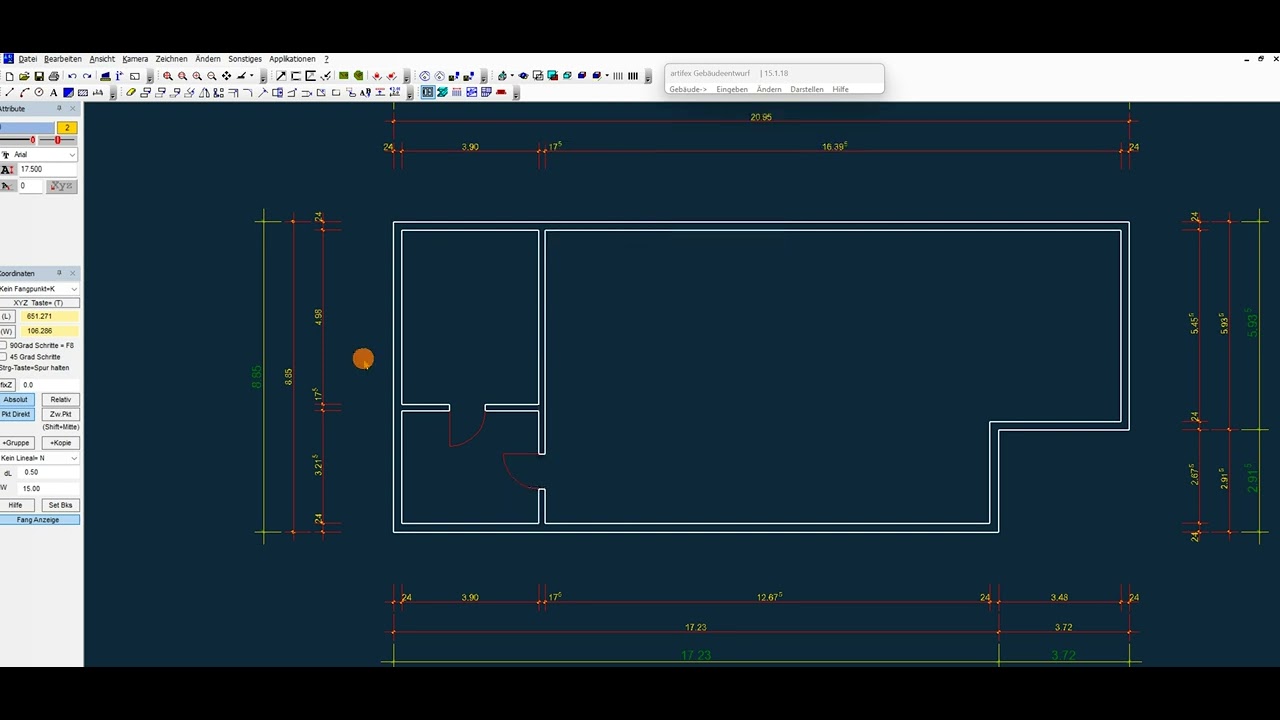Open Kein Fangpunkt=K dropdown
The image size is (1280, 720).
pos(73,289)
